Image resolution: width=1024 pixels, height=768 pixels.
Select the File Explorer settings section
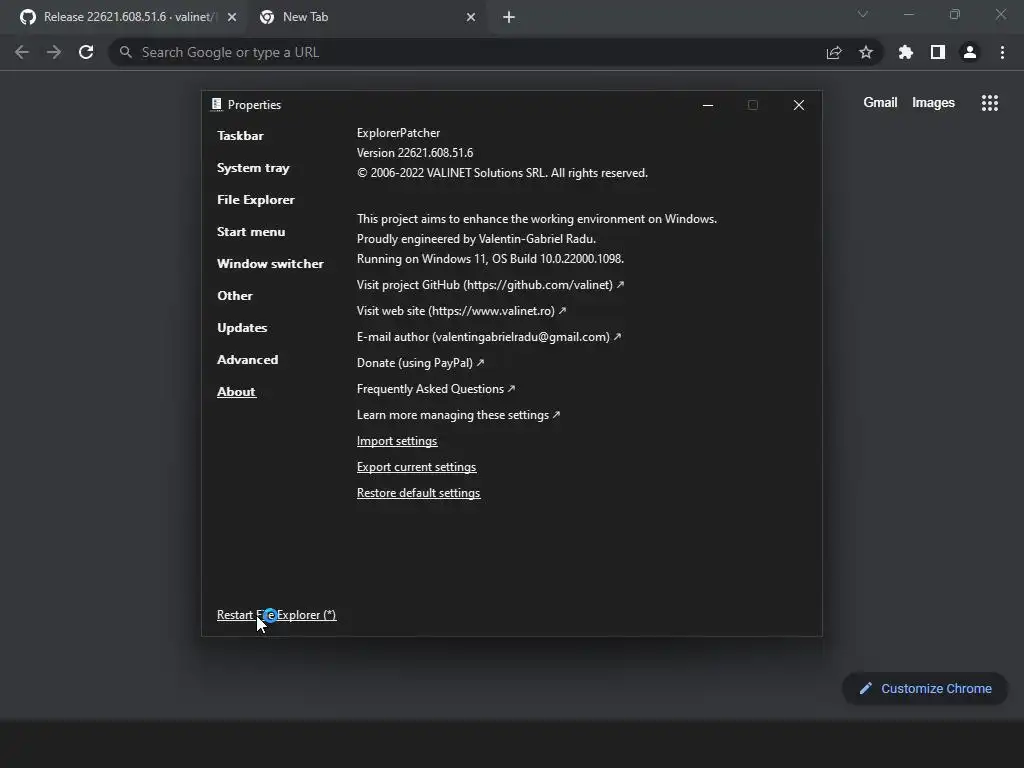pyautogui.click(x=255, y=200)
